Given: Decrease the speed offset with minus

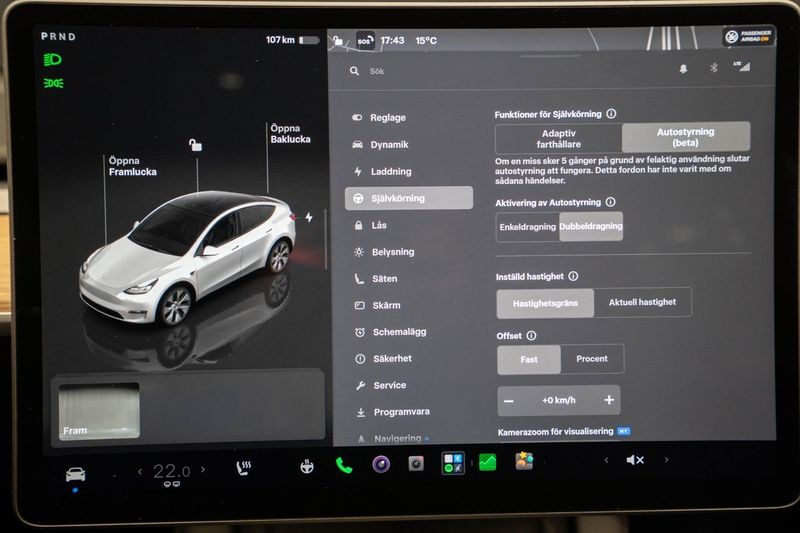Looking at the screenshot, I should (x=509, y=401).
